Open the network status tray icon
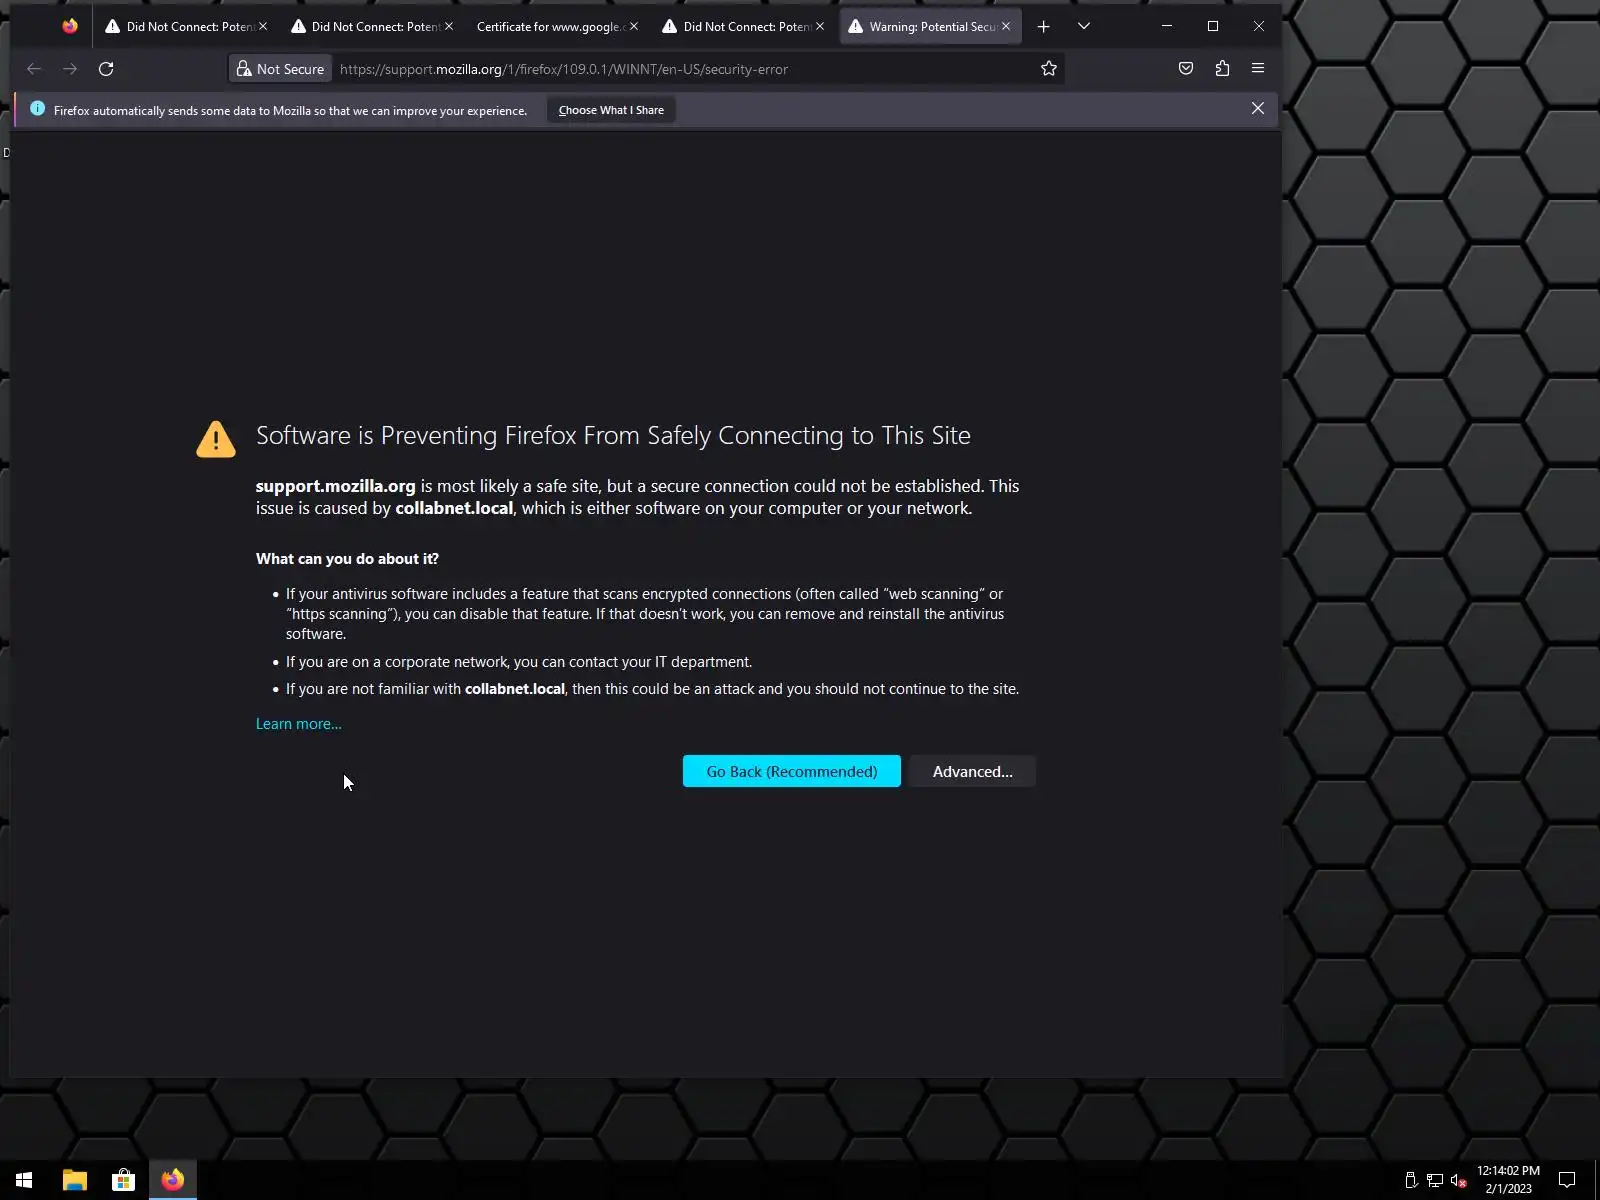The width and height of the screenshot is (1600, 1200). click(1435, 1180)
